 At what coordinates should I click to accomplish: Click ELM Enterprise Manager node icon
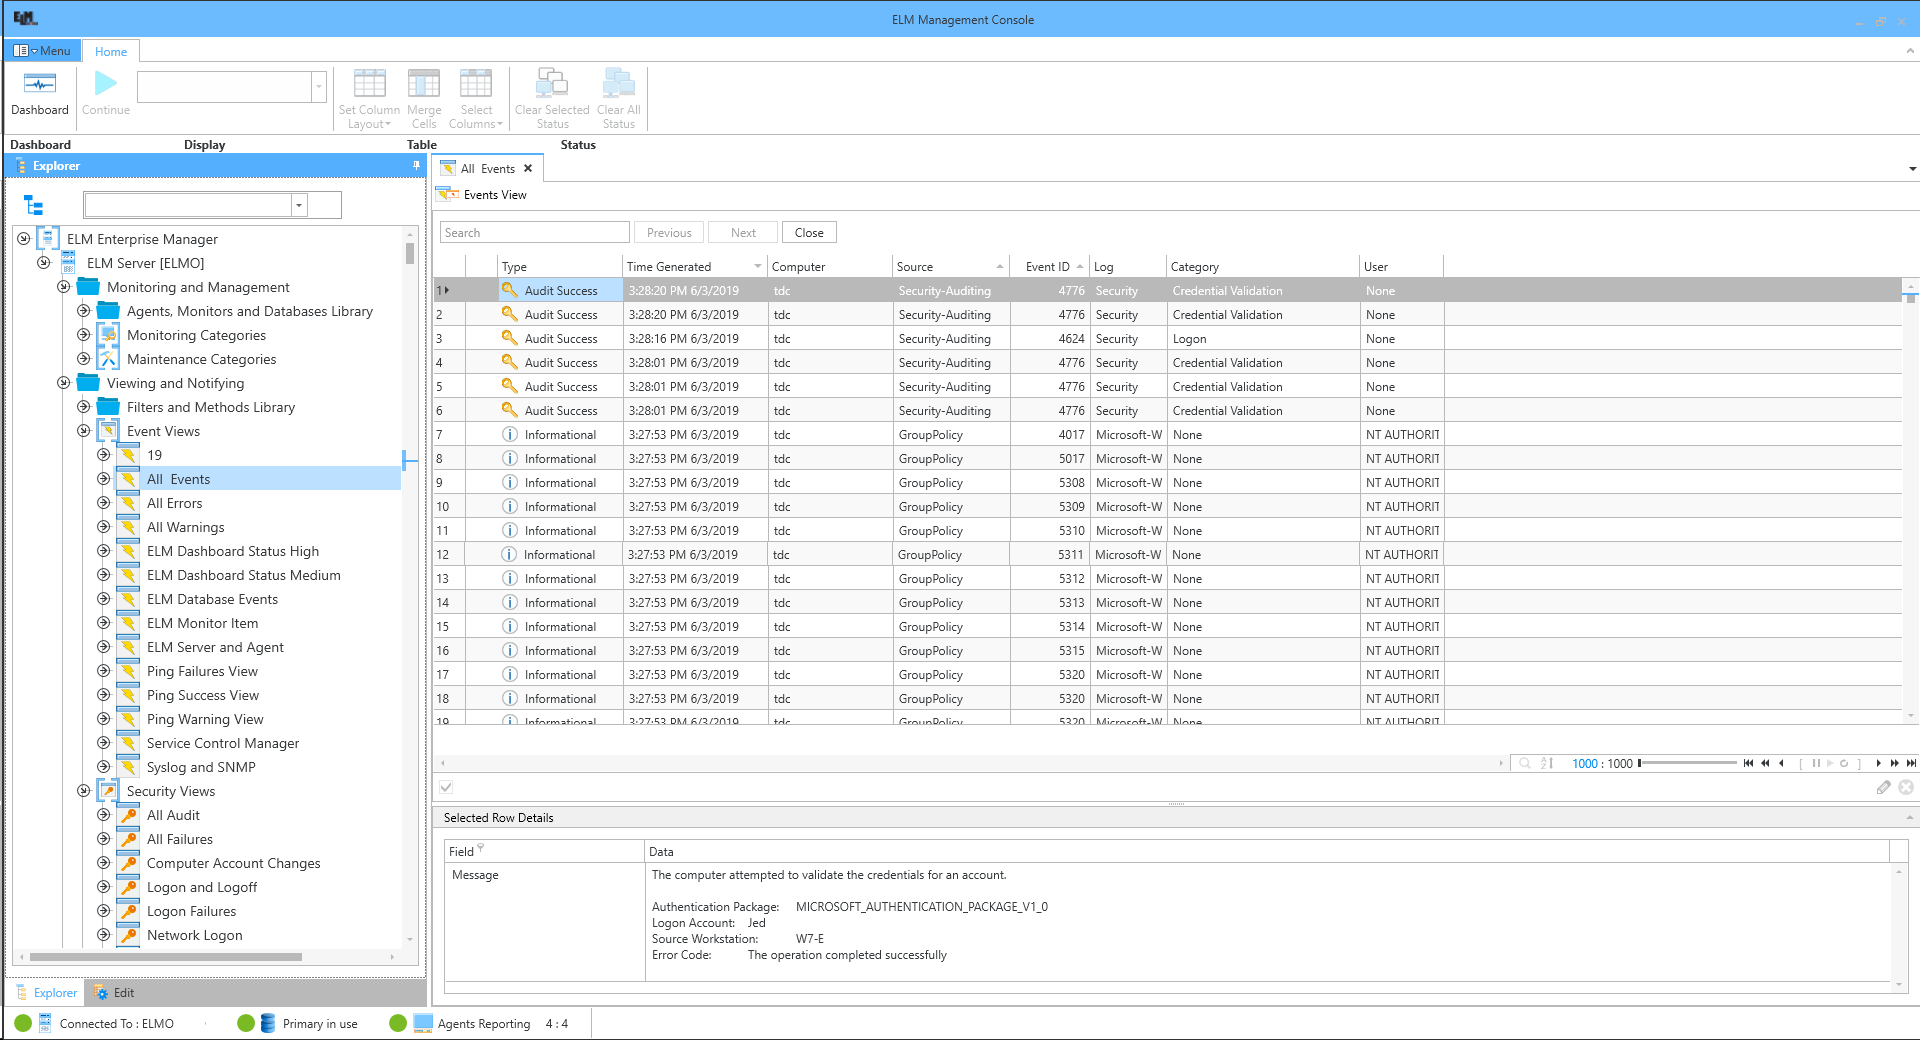click(48, 239)
